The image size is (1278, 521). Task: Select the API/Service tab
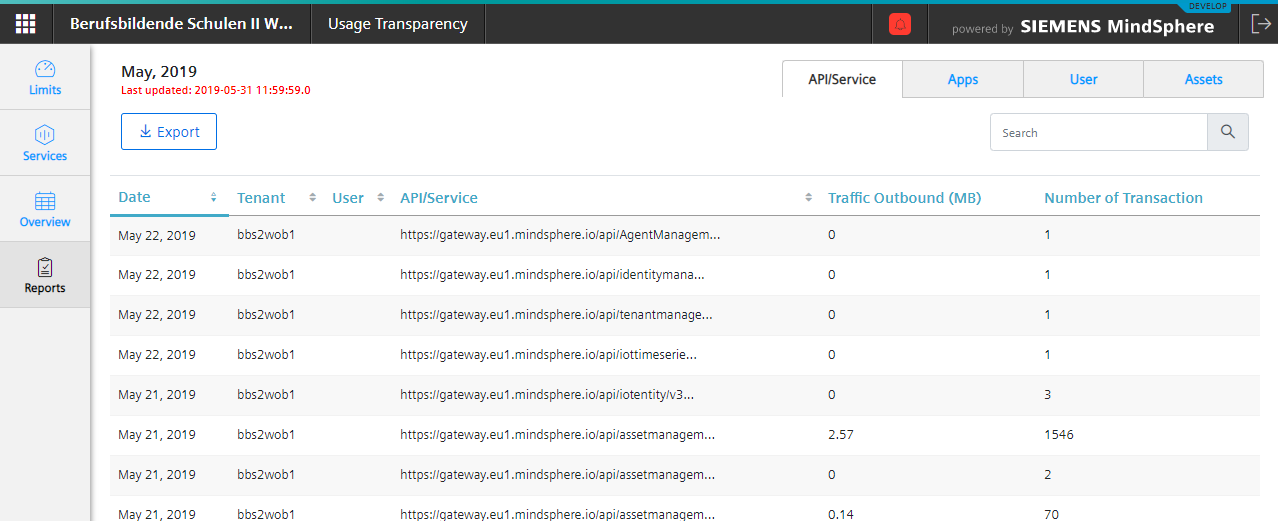click(842, 79)
